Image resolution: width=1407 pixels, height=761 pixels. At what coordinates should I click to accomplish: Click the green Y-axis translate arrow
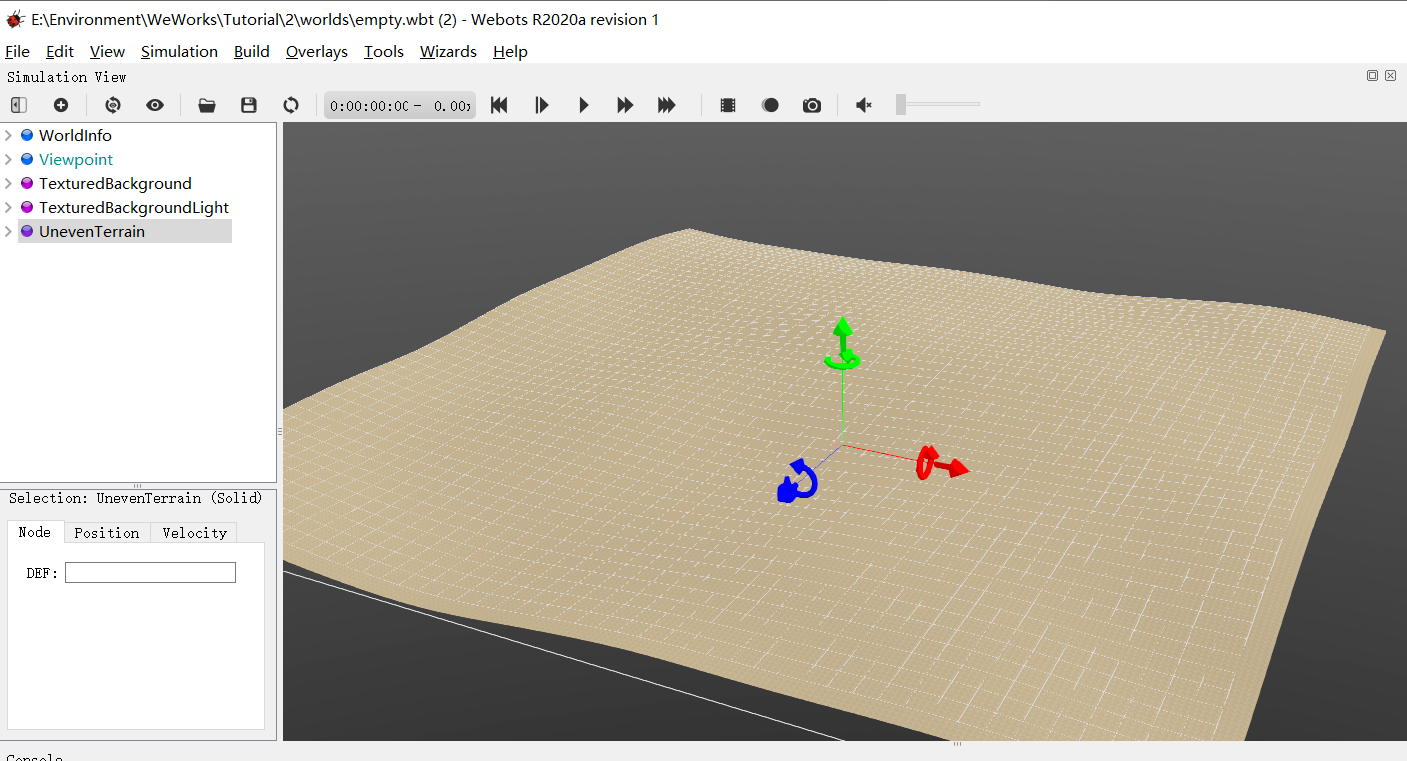coord(843,329)
